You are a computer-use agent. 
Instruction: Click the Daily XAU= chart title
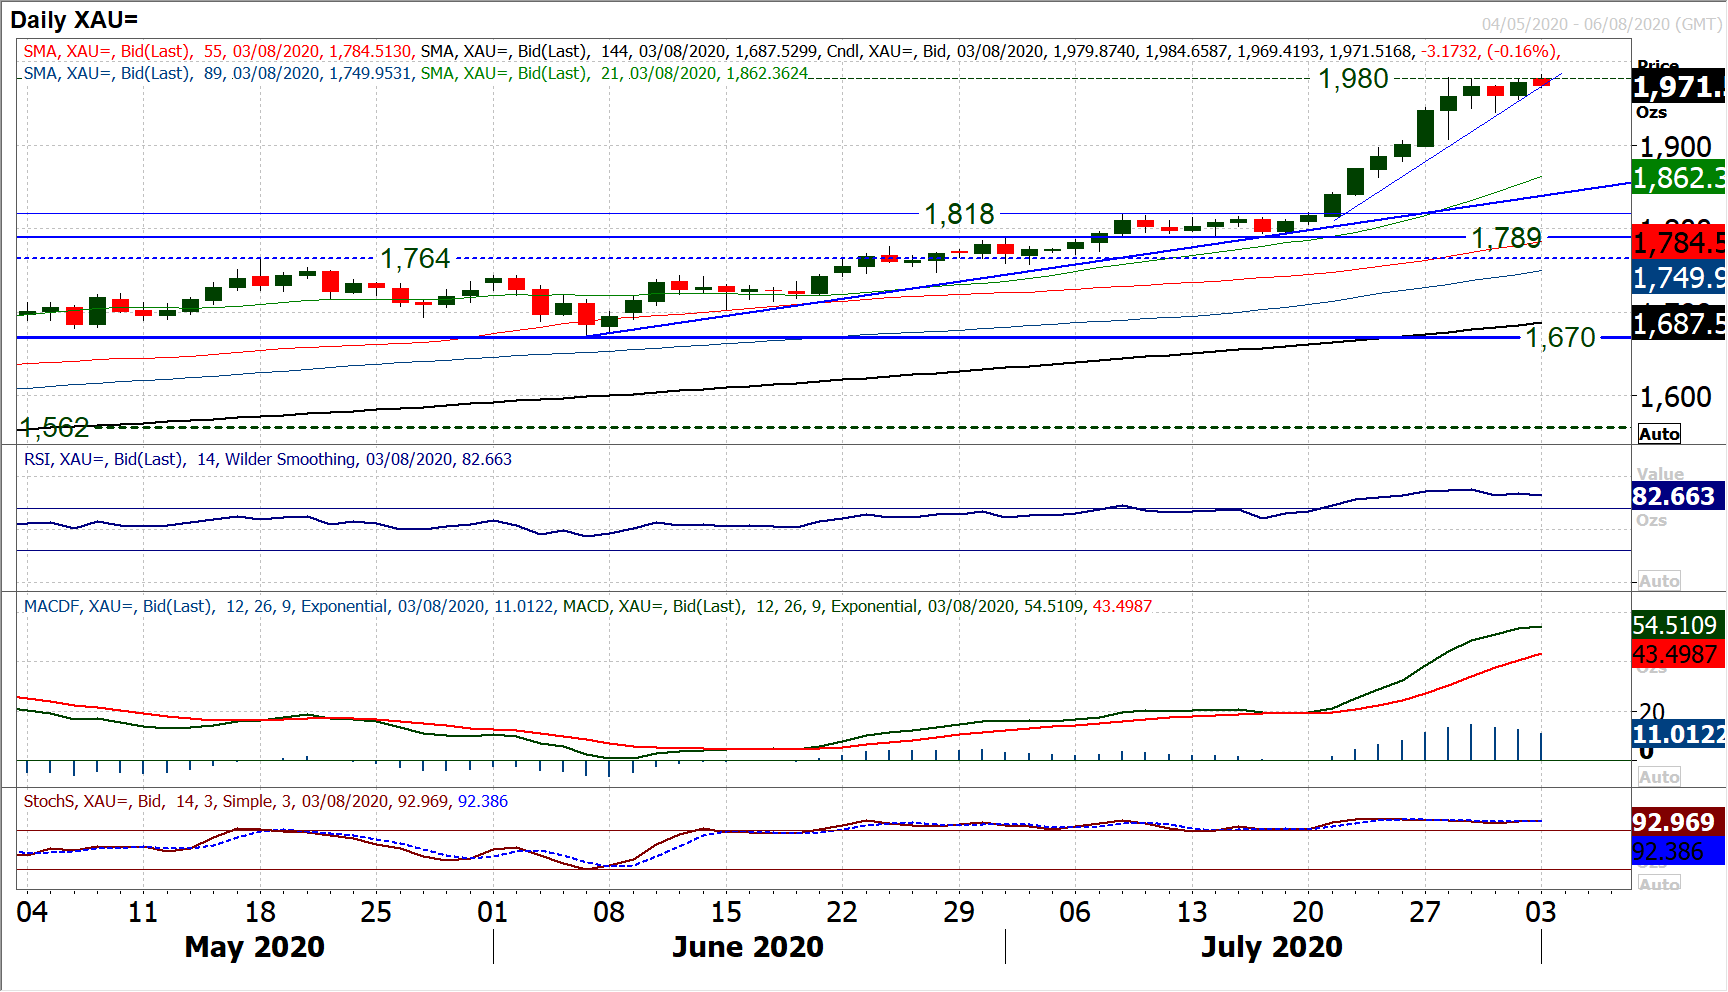(x=74, y=19)
